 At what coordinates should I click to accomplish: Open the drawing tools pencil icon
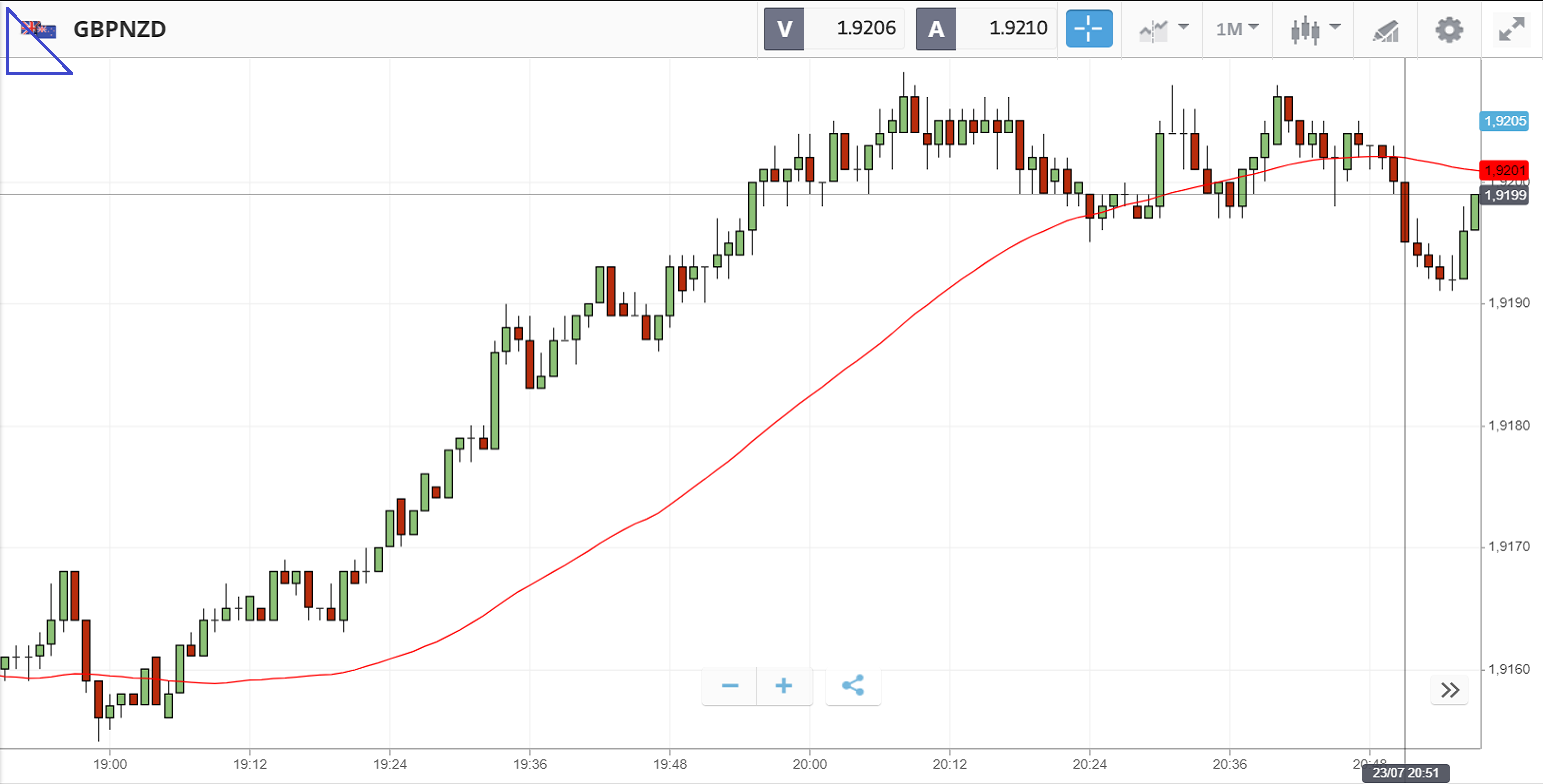point(1385,30)
